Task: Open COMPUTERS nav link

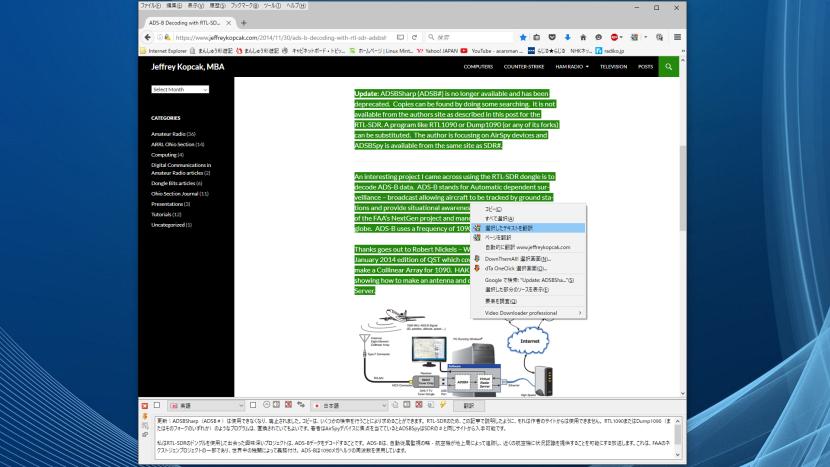Action: click(x=478, y=67)
